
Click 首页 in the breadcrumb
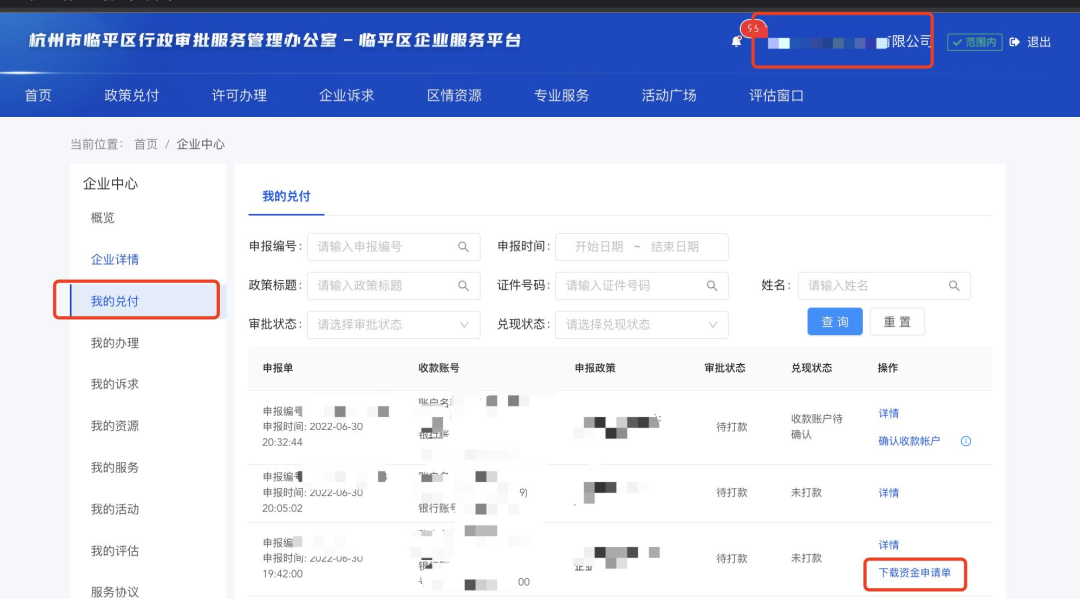tap(145, 144)
